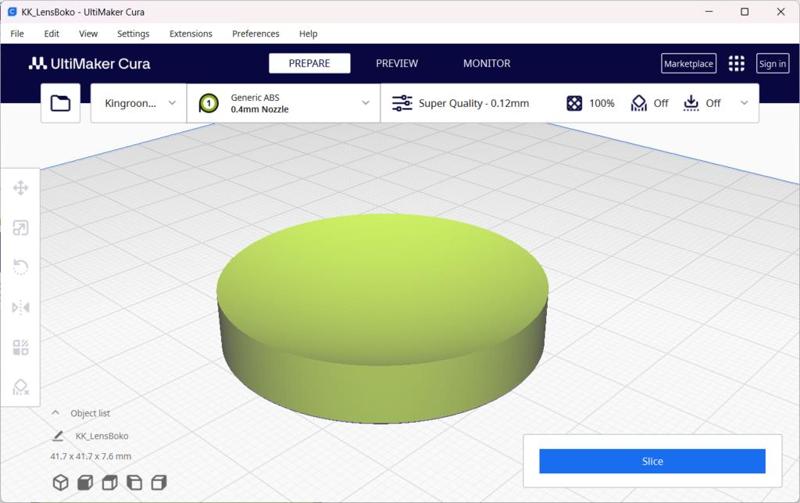The height and width of the screenshot is (503, 800).
Task: Open the UltiMaker apps grid icon
Action: (x=736, y=63)
